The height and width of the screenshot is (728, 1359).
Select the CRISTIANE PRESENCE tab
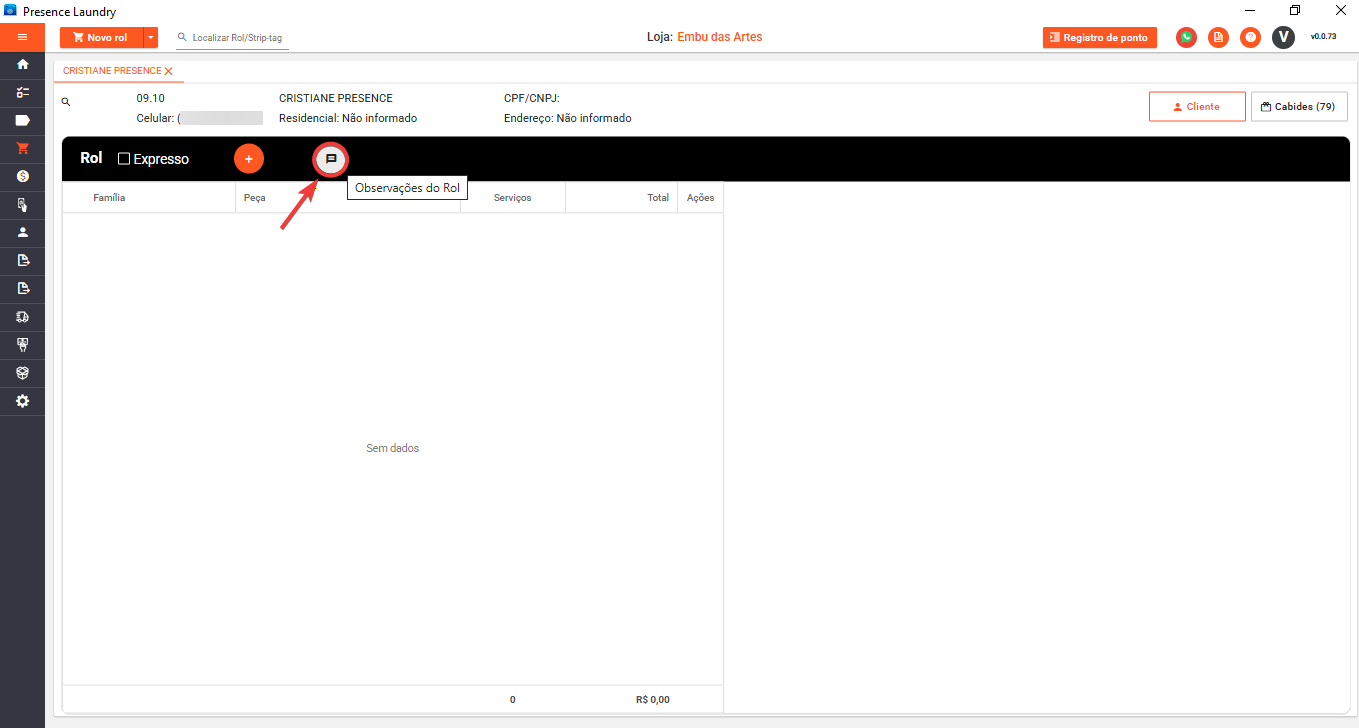click(x=111, y=71)
